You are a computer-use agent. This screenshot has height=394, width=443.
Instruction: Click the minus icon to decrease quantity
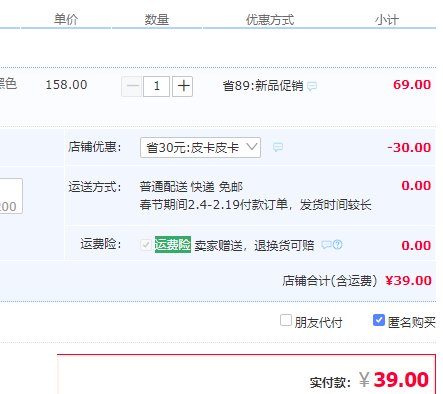point(132,86)
